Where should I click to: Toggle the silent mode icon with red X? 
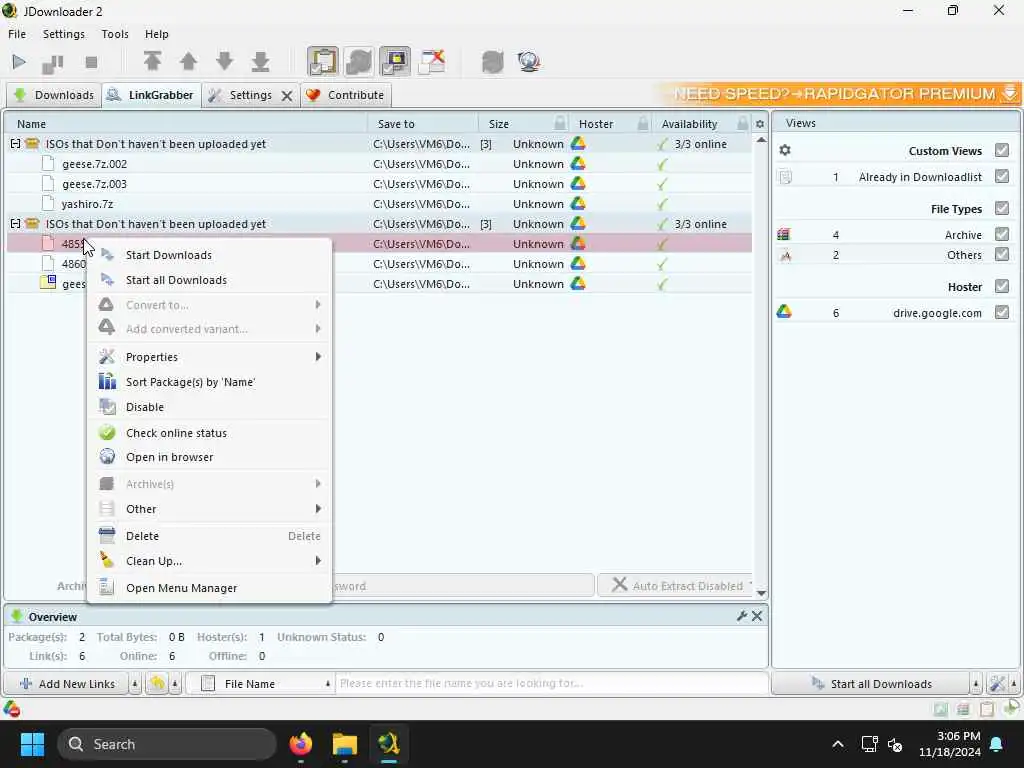click(432, 61)
